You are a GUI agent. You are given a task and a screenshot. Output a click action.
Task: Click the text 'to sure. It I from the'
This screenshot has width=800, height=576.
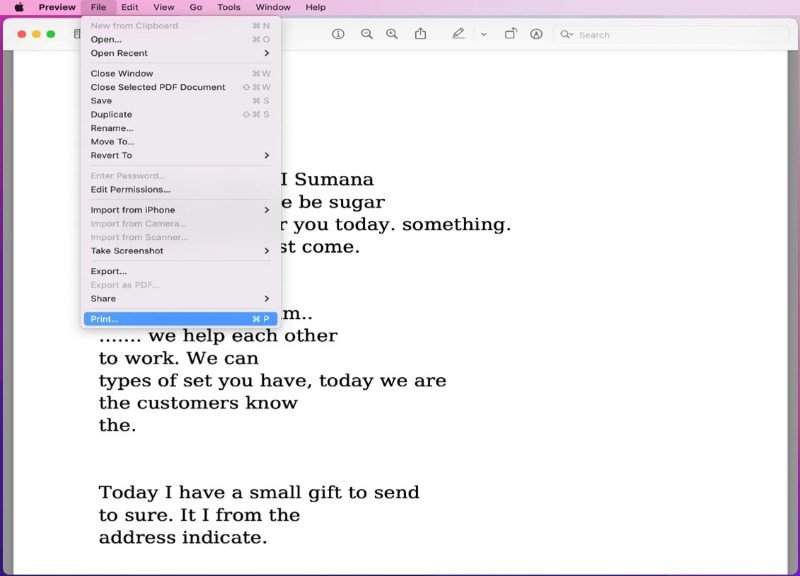[x=199, y=515]
